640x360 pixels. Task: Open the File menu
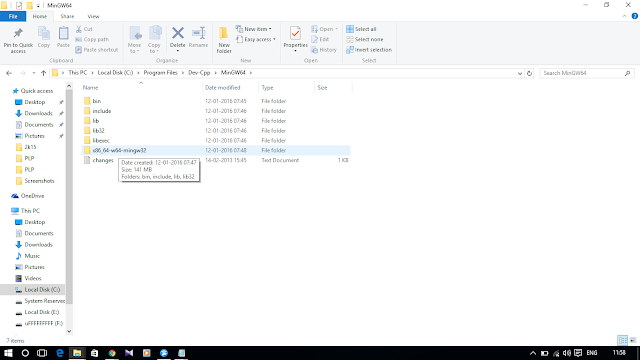tap(13, 16)
